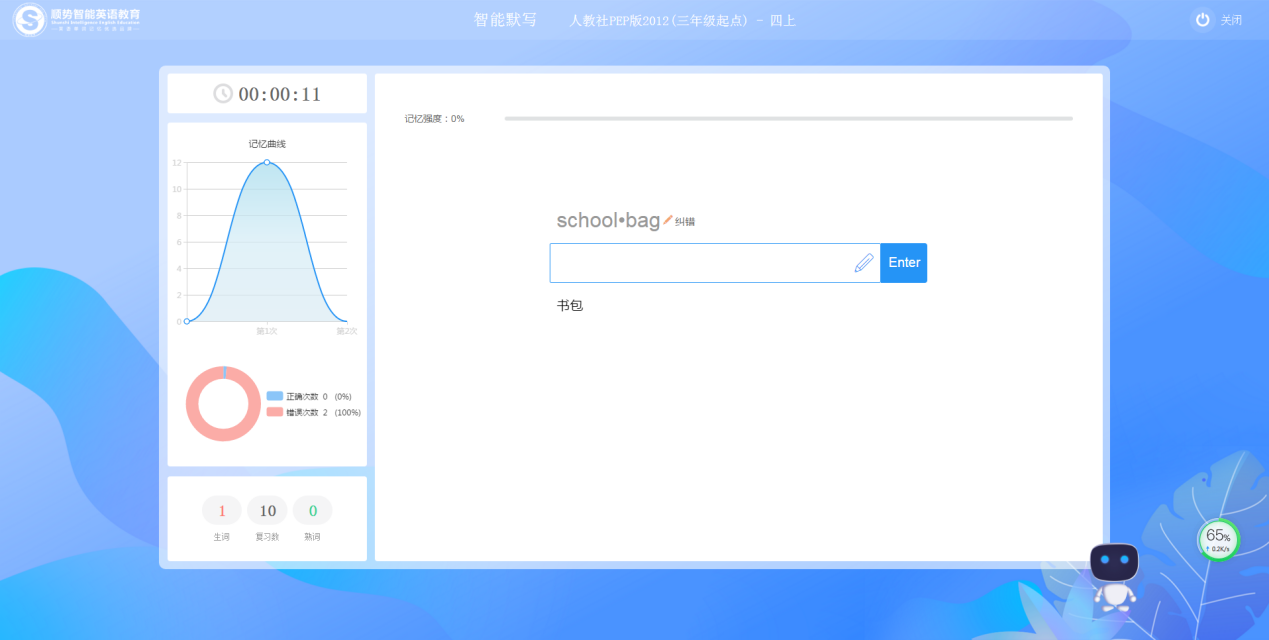Click the 第1次 axis label
1269x640 pixels.
(x=267, y=331)
